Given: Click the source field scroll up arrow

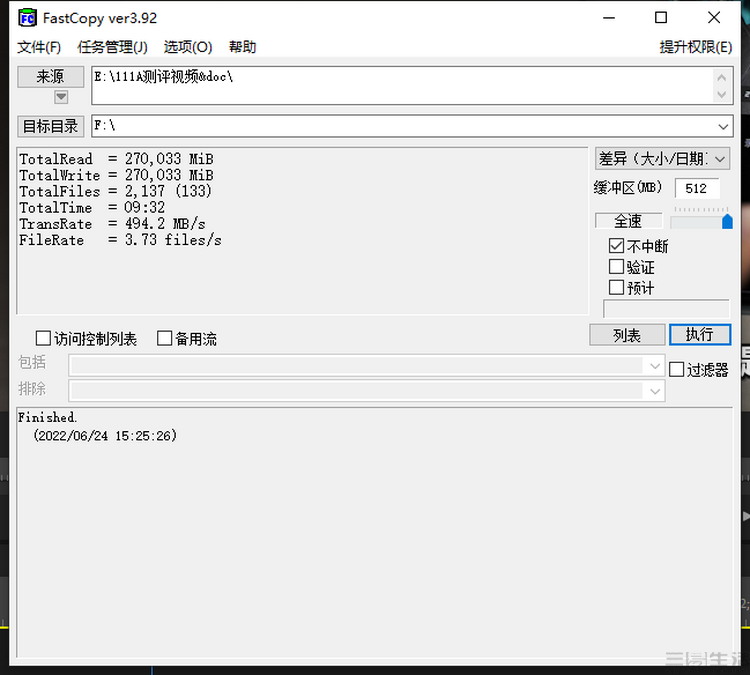Looking at the screenshot, I should coord(722,77).
